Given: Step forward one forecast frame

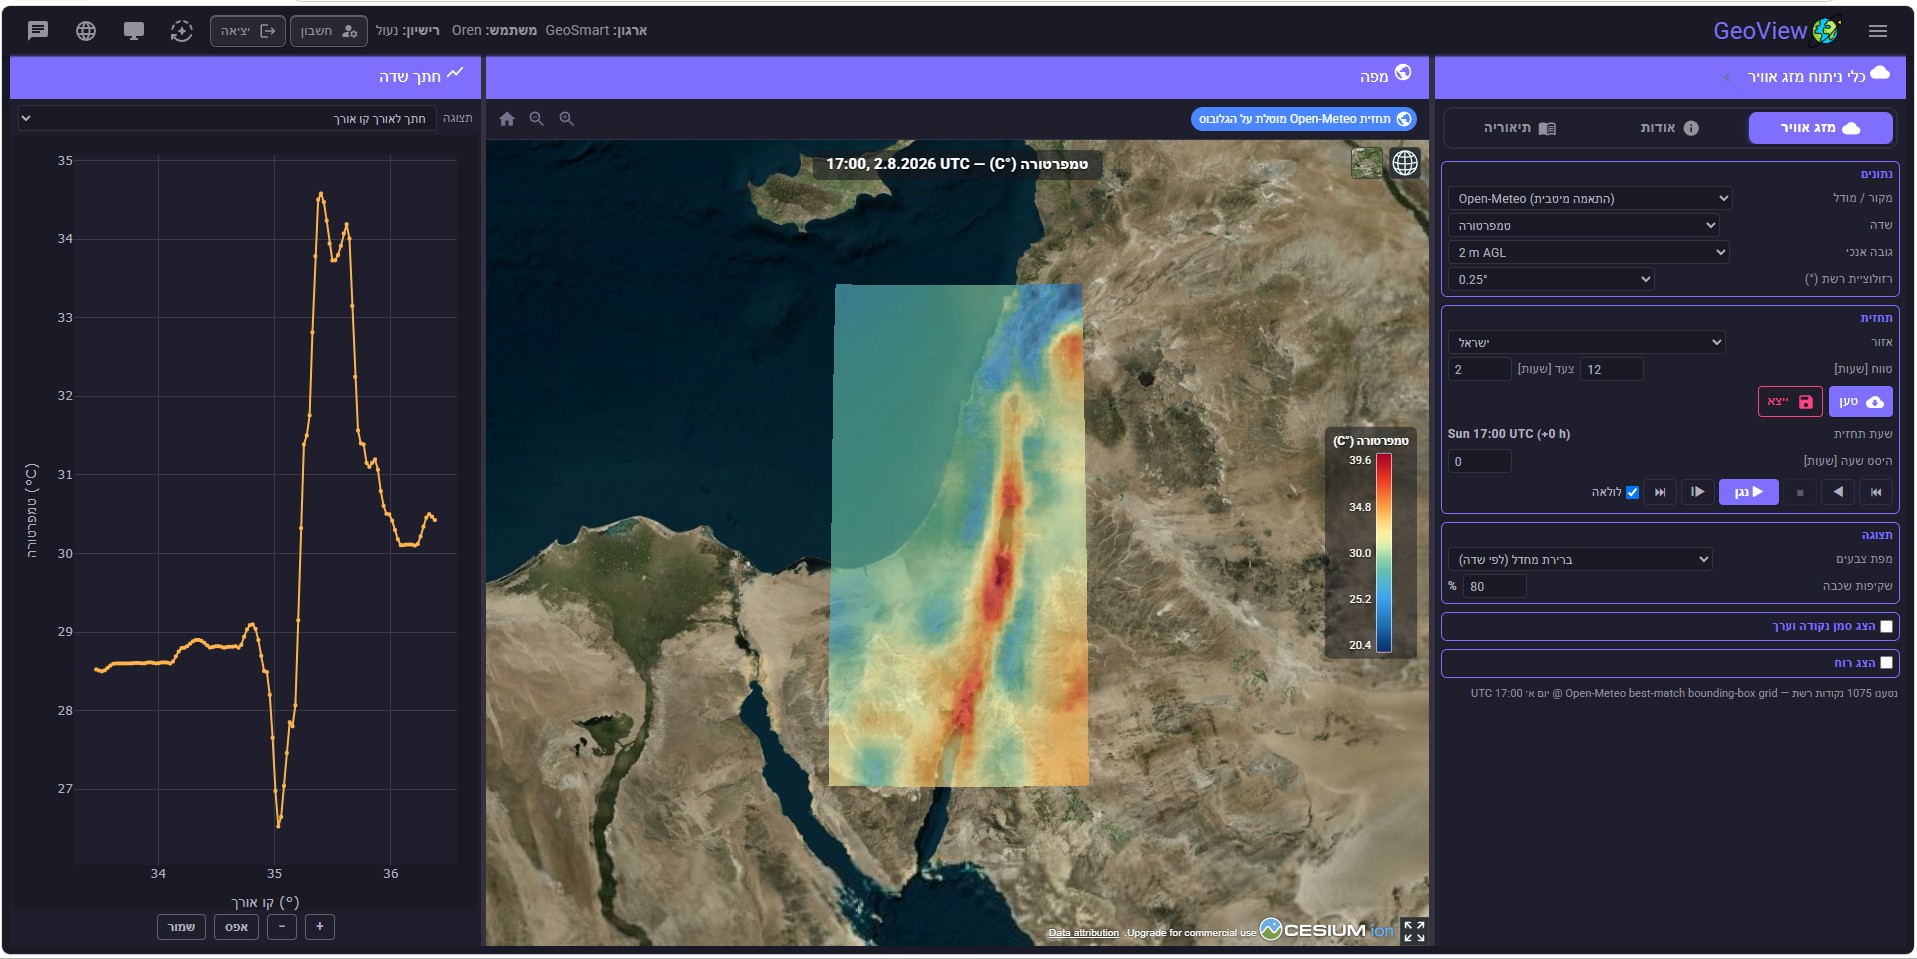Looking at the screenshot, I should (x=1697, y=492).
